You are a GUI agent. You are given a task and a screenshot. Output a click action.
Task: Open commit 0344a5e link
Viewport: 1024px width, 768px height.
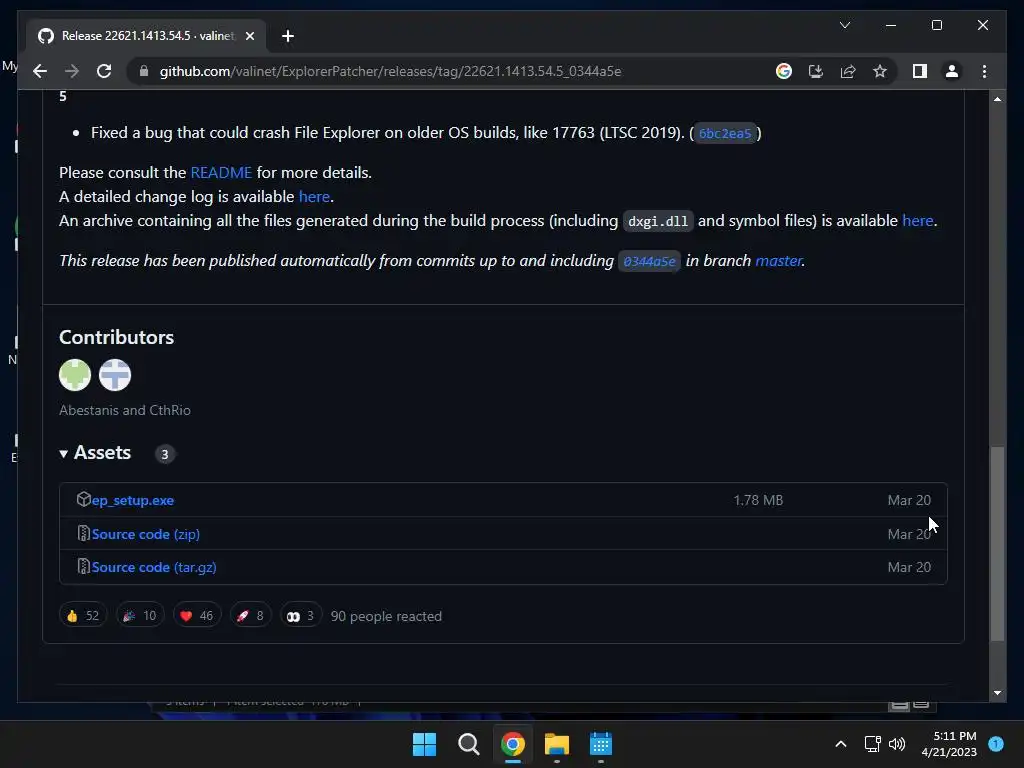649,261
